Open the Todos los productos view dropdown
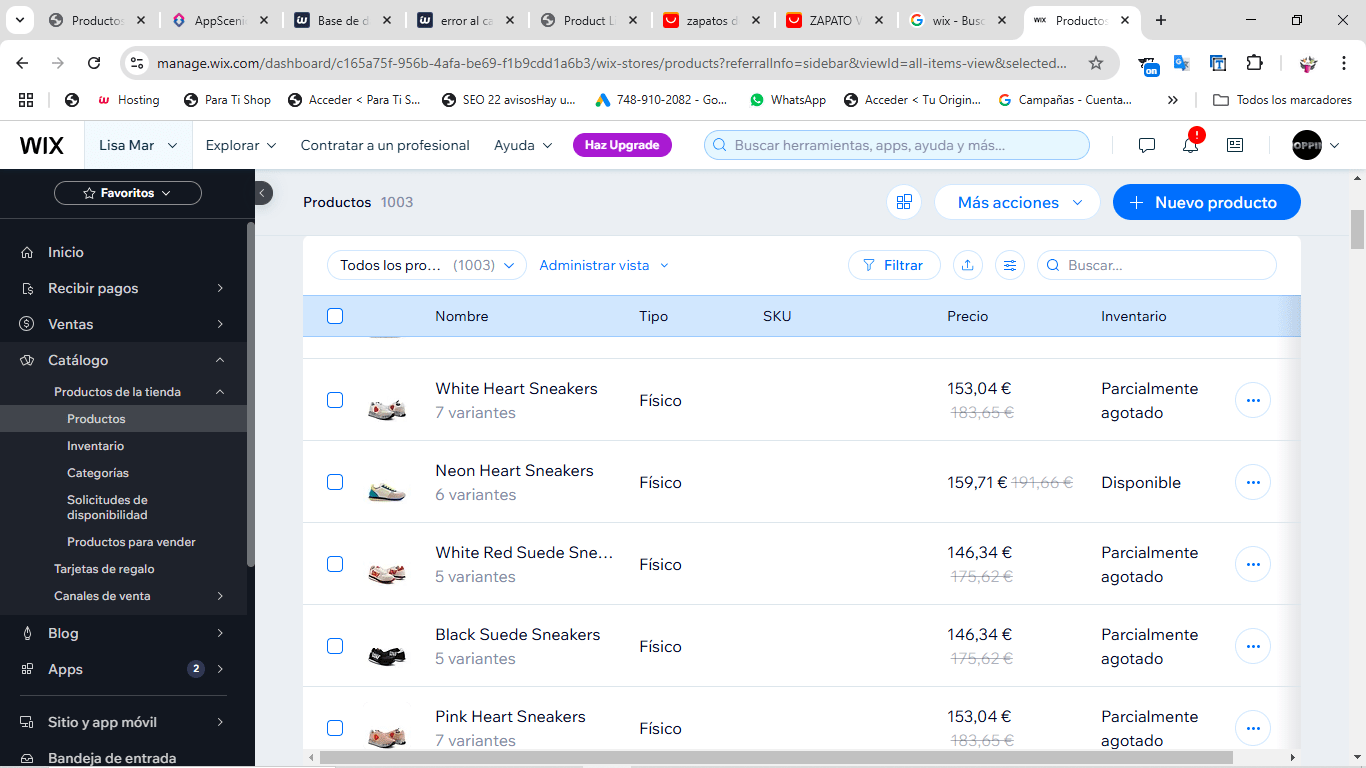Image resolution: width=1366 pixels, height=768 pixels. (x=427, y=265)
